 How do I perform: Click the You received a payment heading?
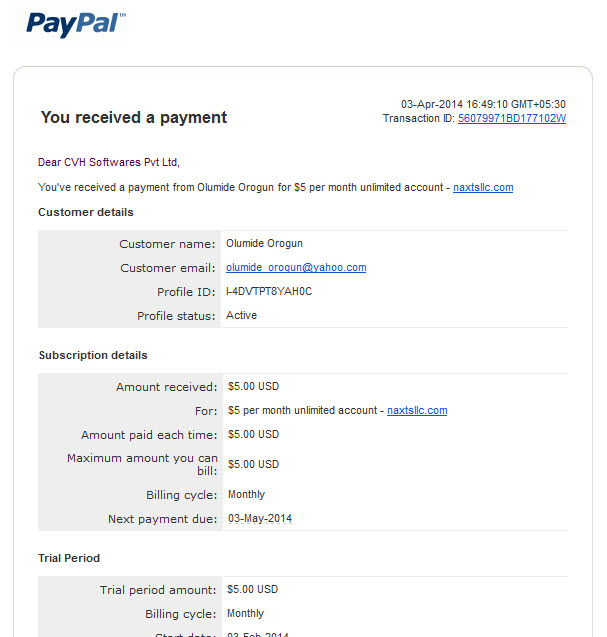[x=134, y=117]
